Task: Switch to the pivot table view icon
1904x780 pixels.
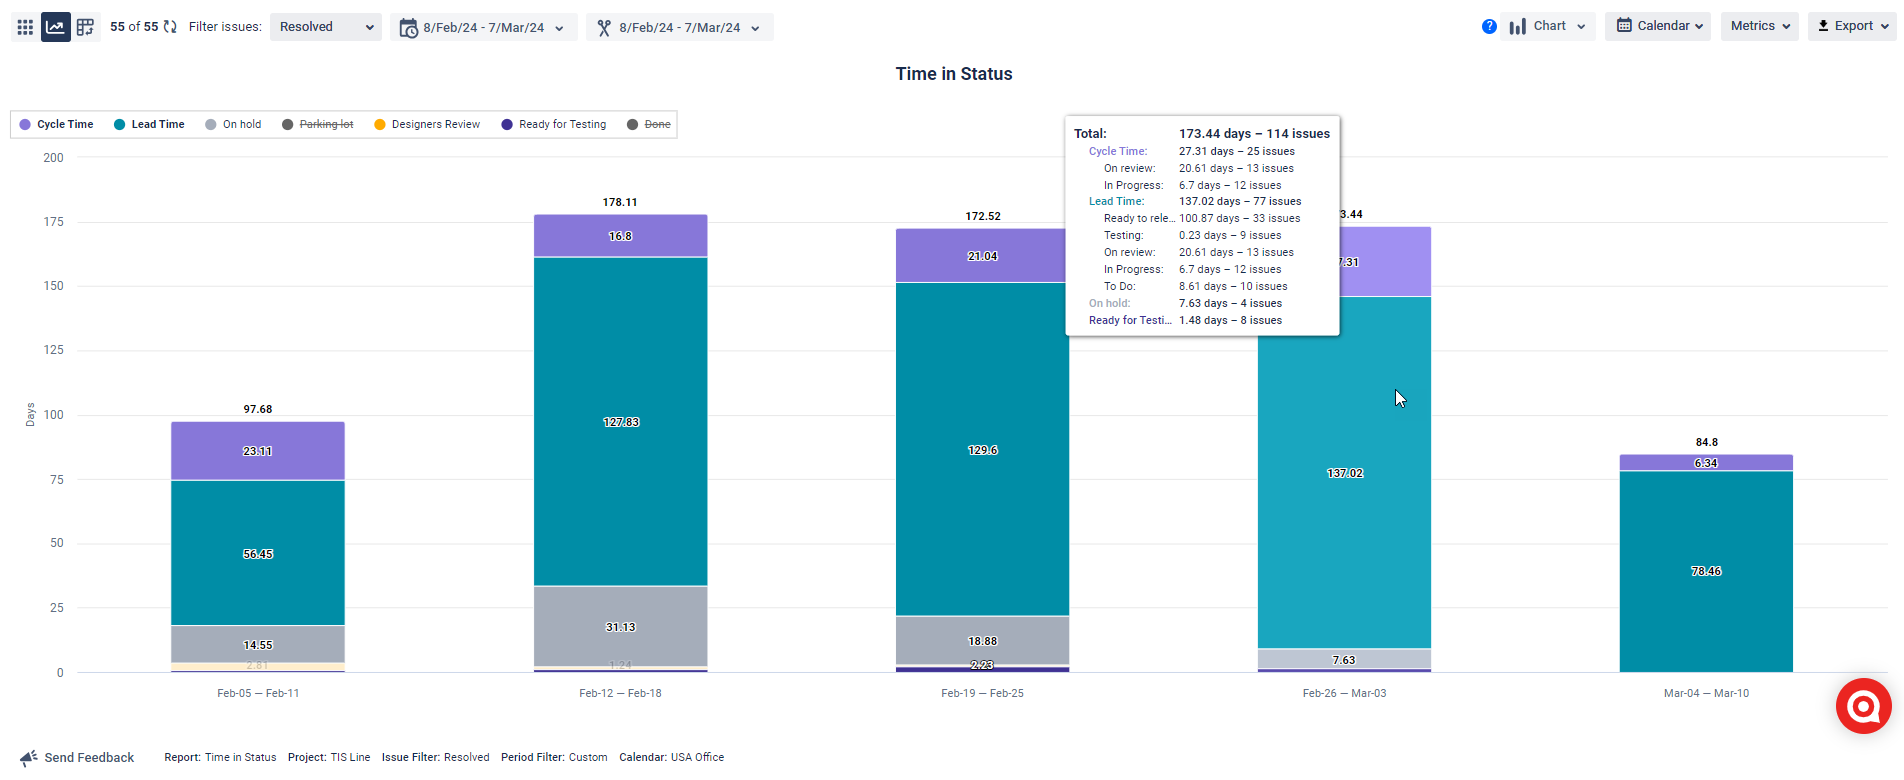Action: [x=85, y=27]
